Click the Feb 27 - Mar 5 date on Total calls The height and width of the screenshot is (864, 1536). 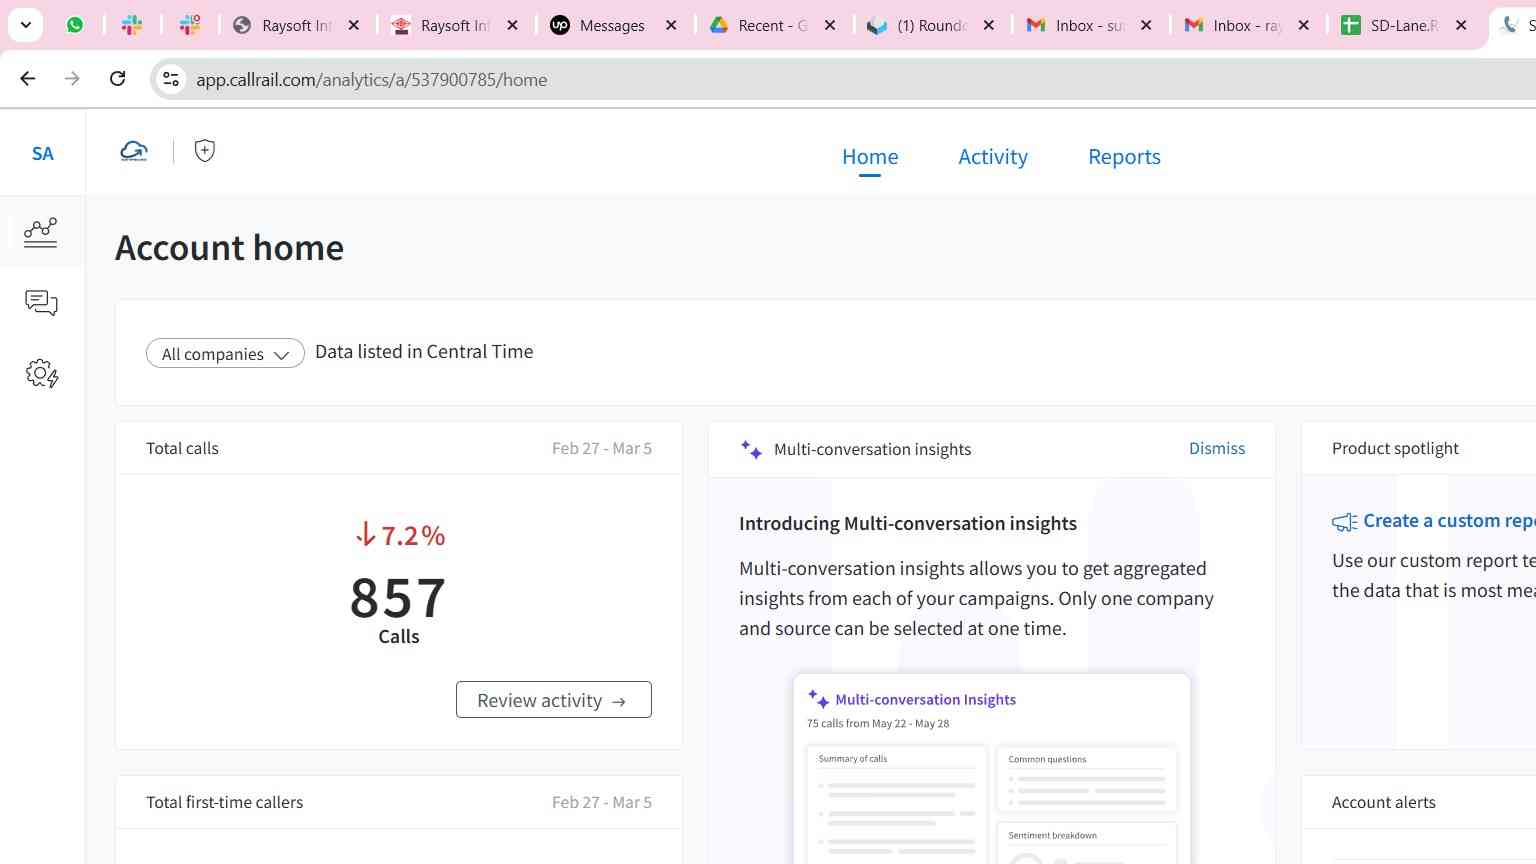tap(602, 448)
